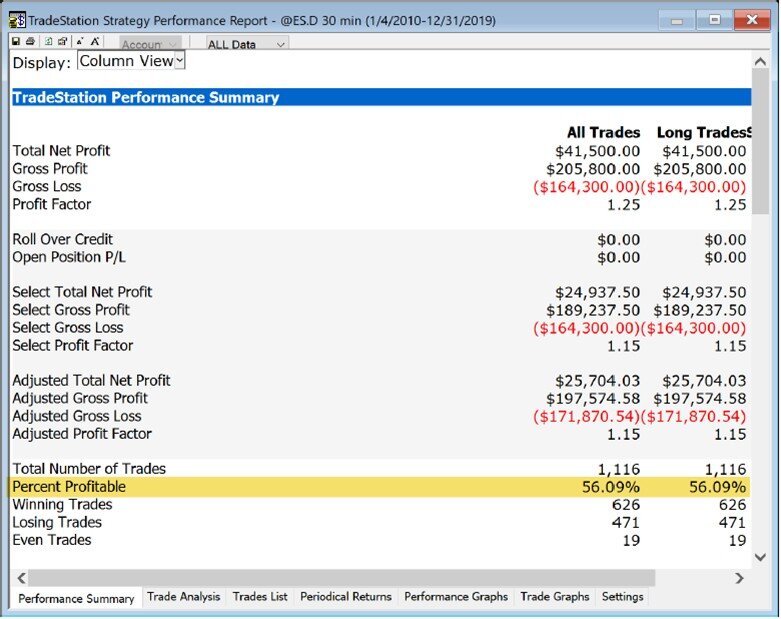Click the All Trades 1,116 total trades value
The width and height of the screenshot is (781, 619).
click(619, 470)
